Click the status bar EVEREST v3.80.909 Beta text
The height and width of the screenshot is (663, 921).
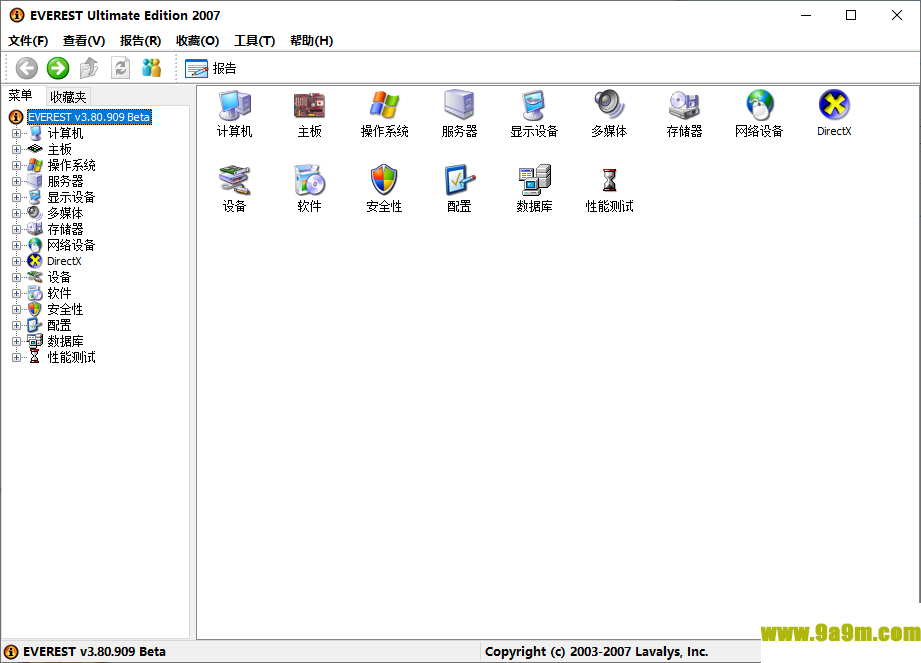(94, 652)
